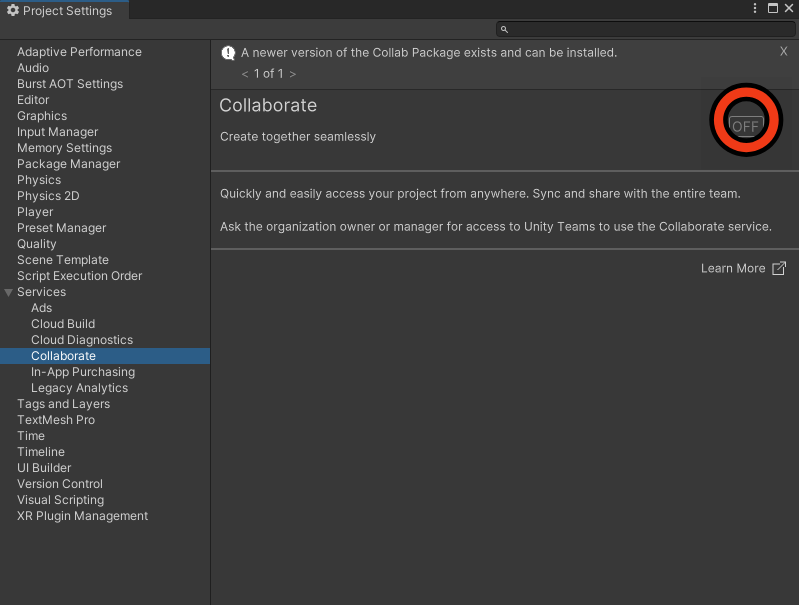The width and height of the screenshot is (799, 605).
Task: Open Graphics settings
Action: pos(42,116)
